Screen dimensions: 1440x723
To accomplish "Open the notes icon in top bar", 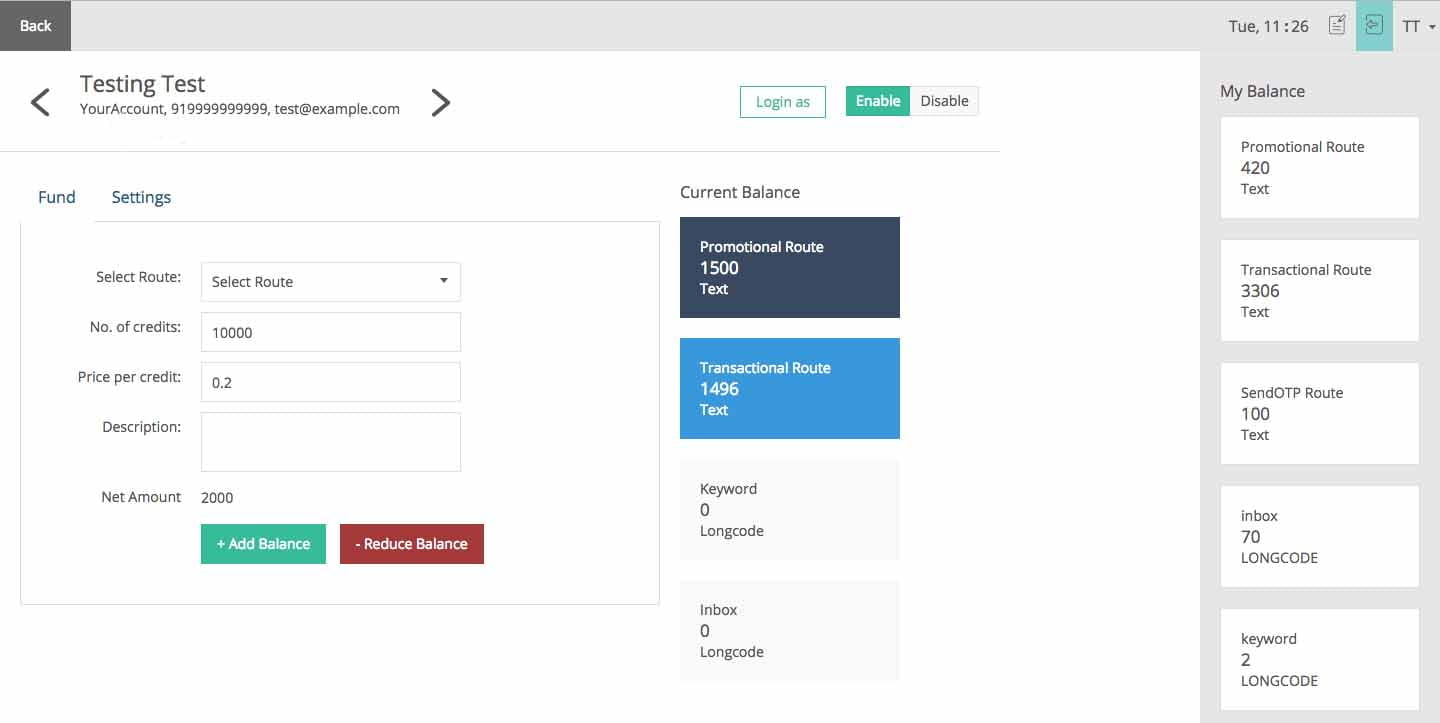I will (x=1337, y=26).
